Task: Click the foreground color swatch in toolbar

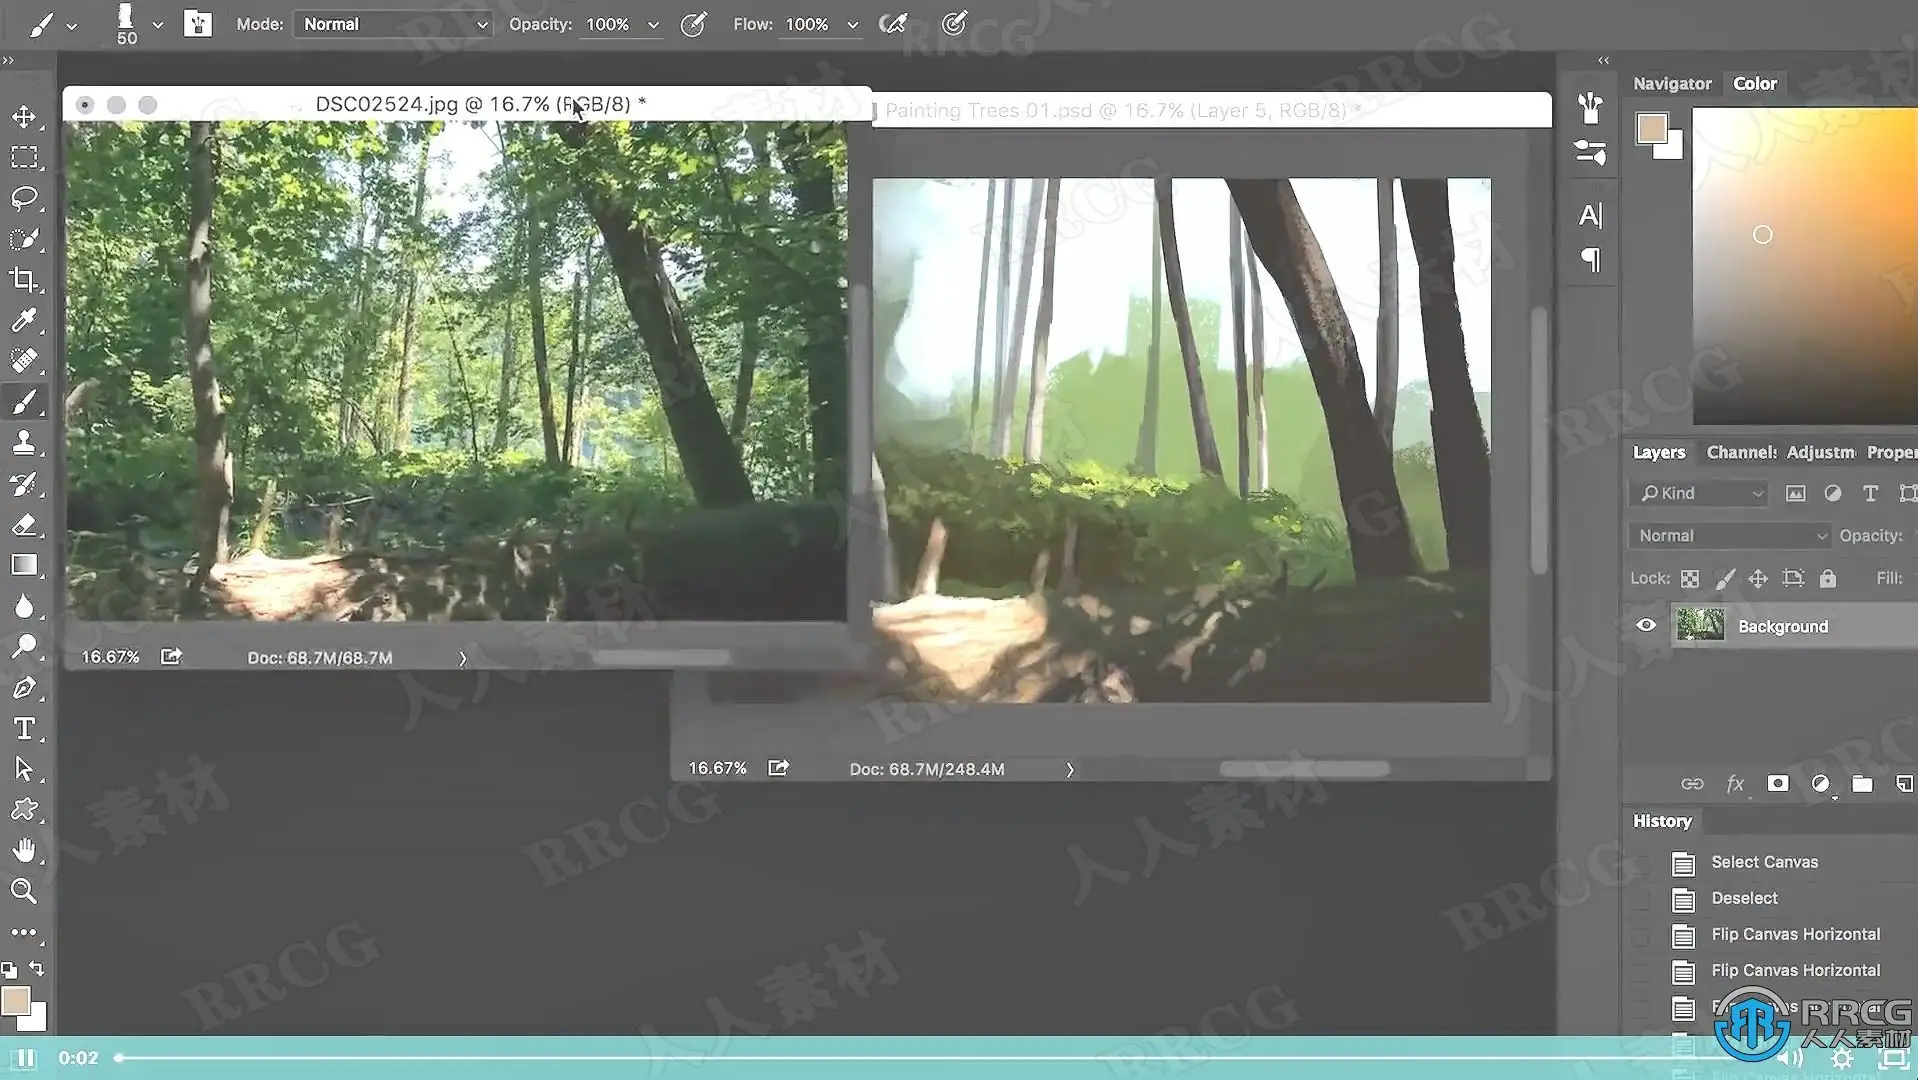Action: coord(15,1001)
